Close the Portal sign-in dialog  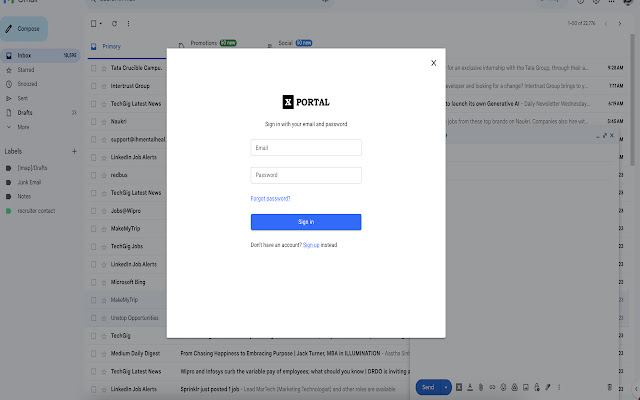pyautogui.click(x=433, y=63)
